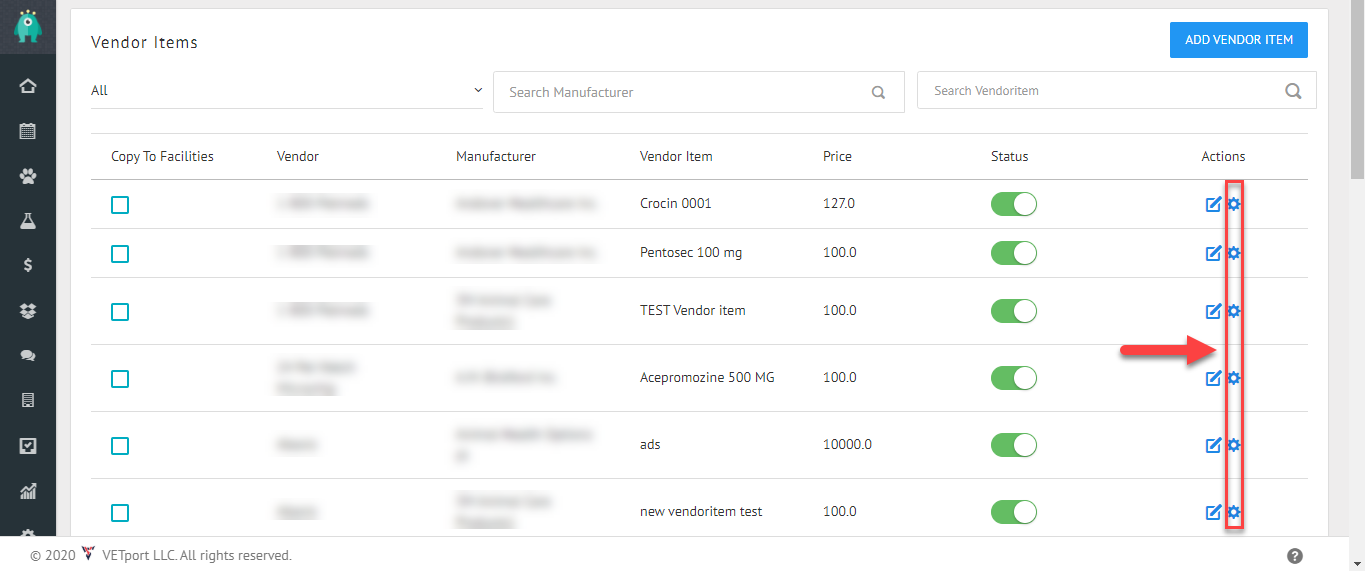Open the chat bubbles sidebar icon
Screen dimensions: 1365x571
28,356
